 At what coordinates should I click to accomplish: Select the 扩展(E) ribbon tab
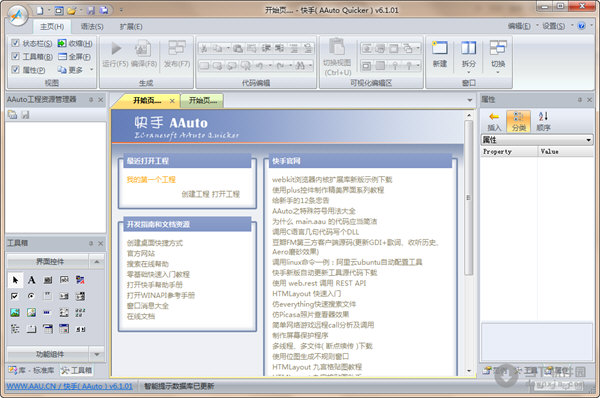pyautogui.click(x=131, y=26)
